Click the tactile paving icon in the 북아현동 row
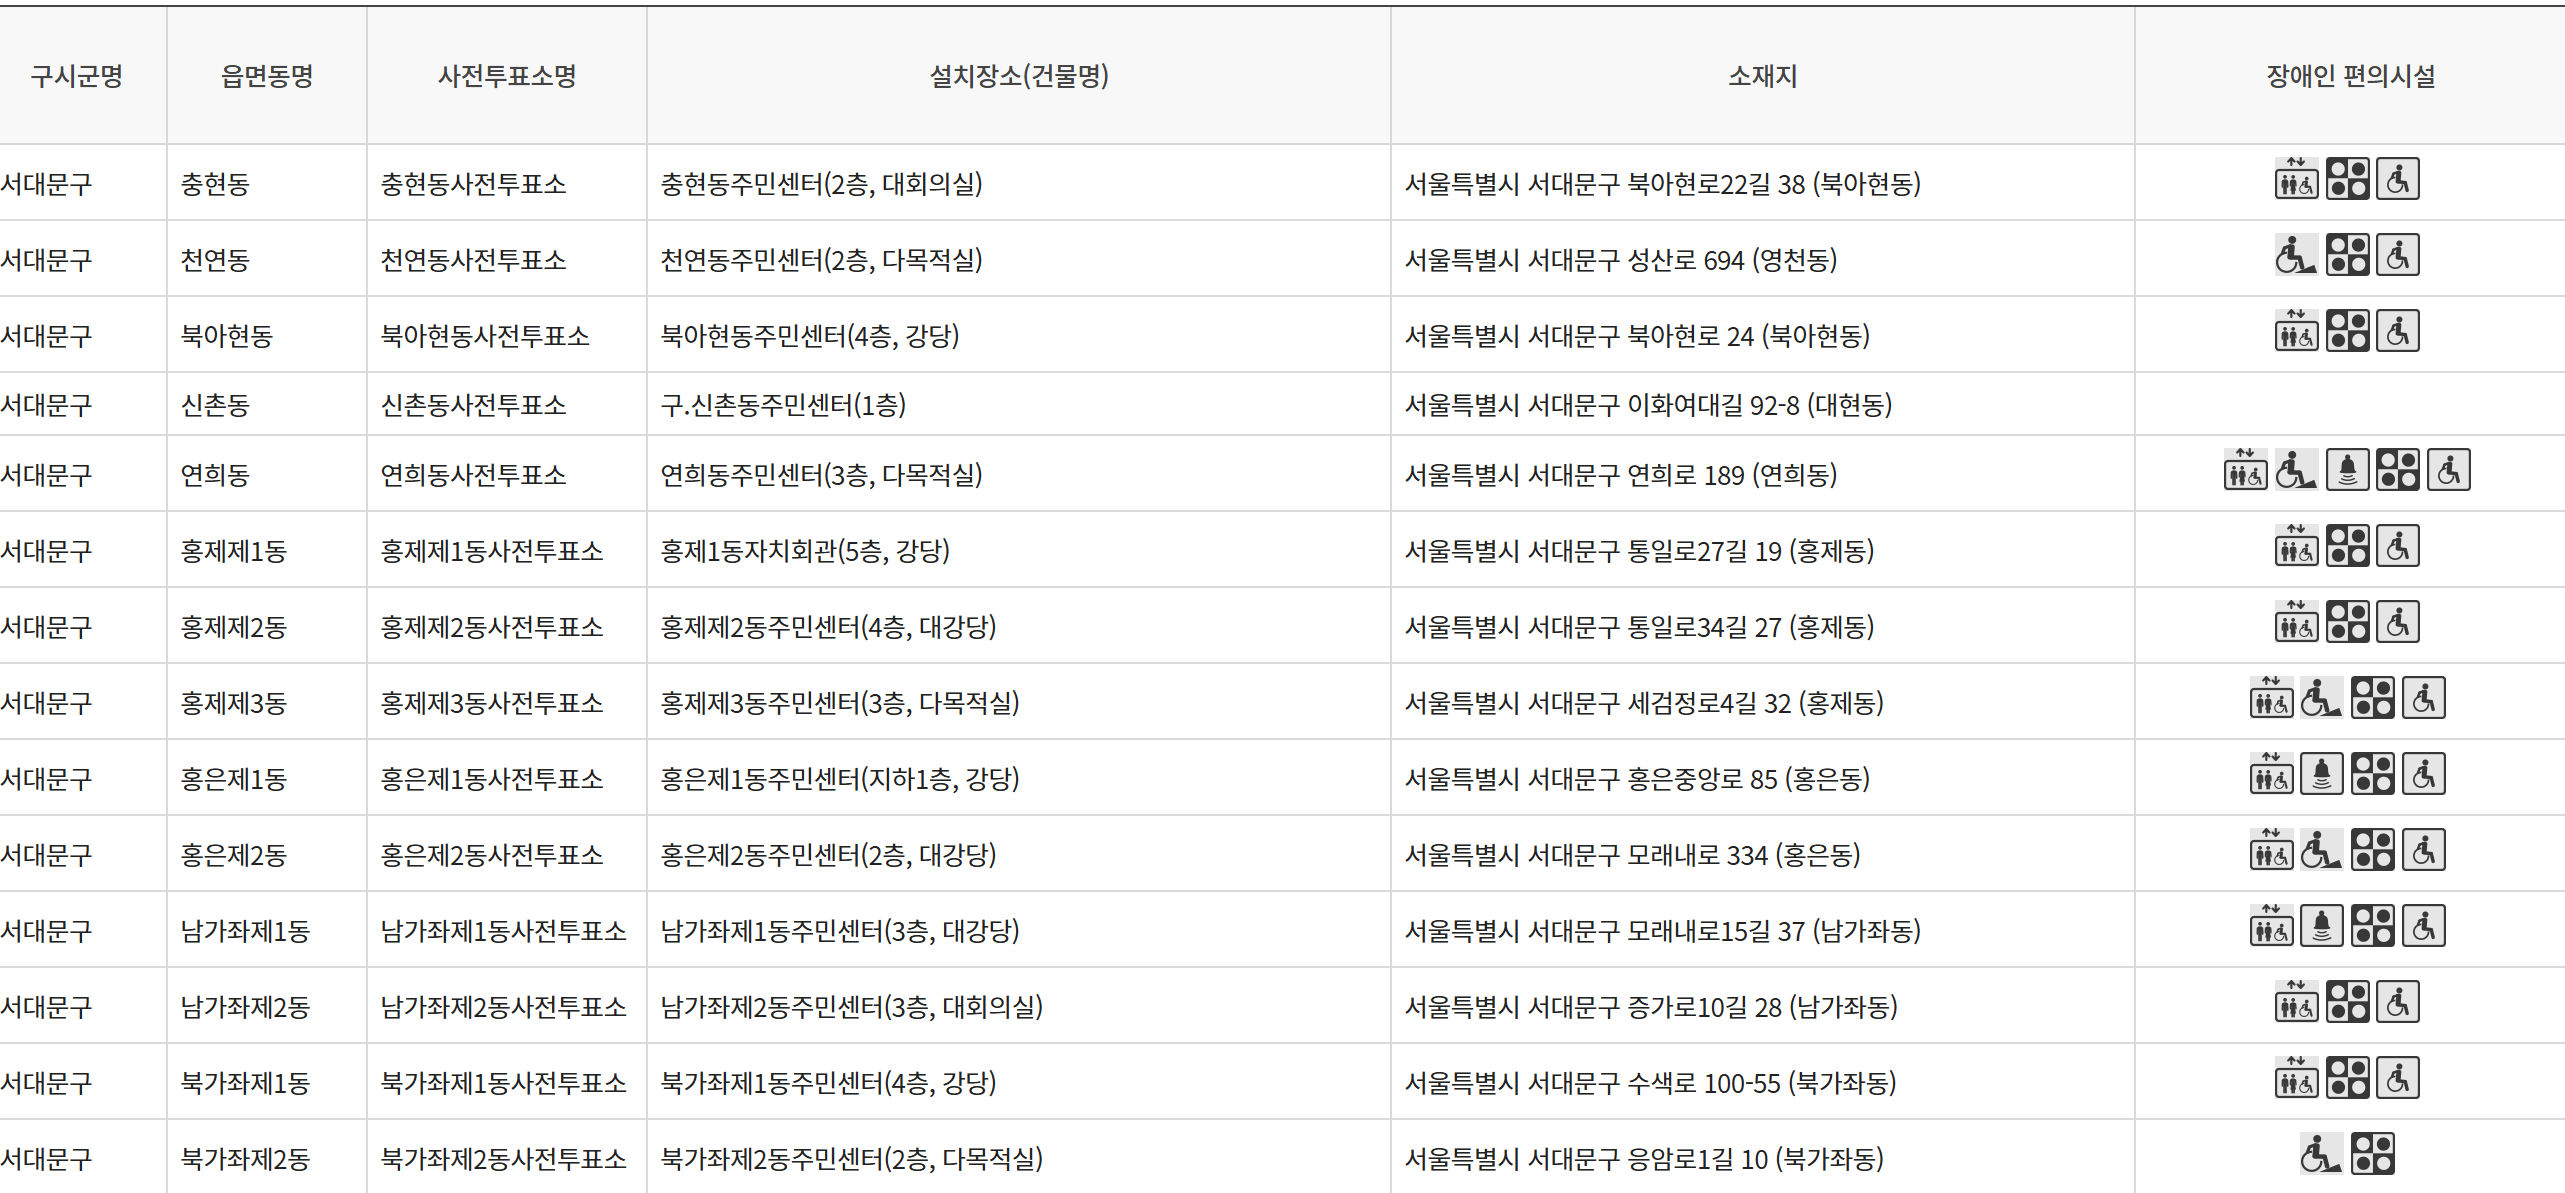Screen dimensions: 2565x1193 pos(2347,331)
